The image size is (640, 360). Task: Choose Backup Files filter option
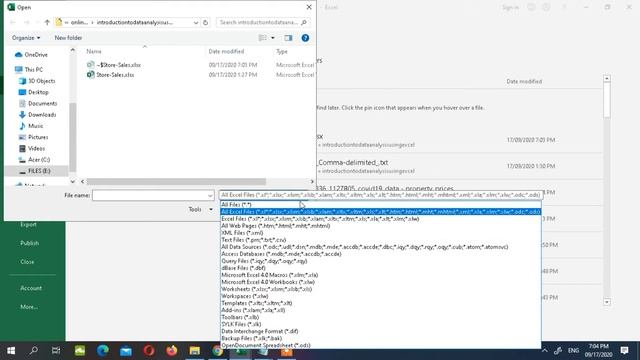[381, 338]
